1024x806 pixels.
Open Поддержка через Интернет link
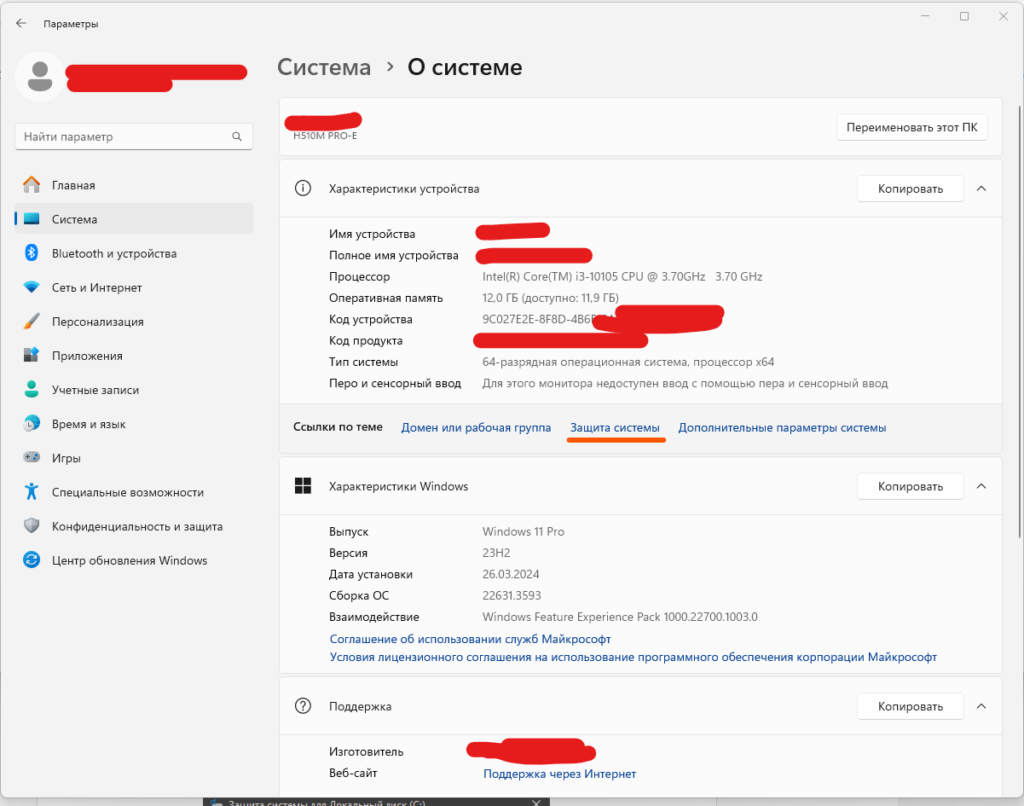point(560,773)
